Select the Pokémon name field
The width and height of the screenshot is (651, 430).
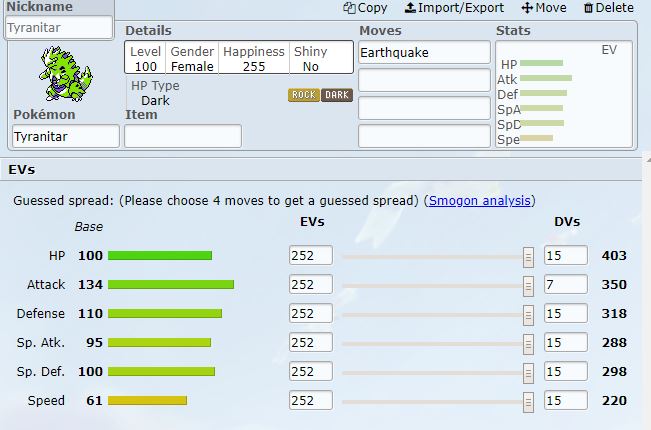coord(66,136)
